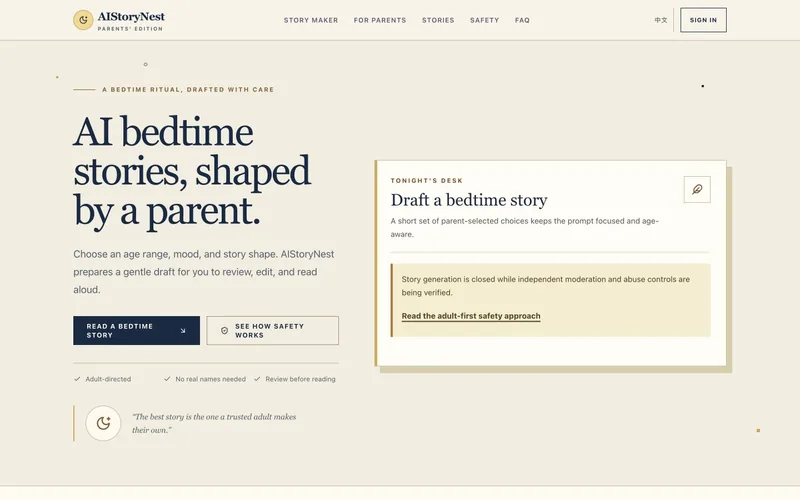Click the checkmark beside No real names needed

click(167, 379)
